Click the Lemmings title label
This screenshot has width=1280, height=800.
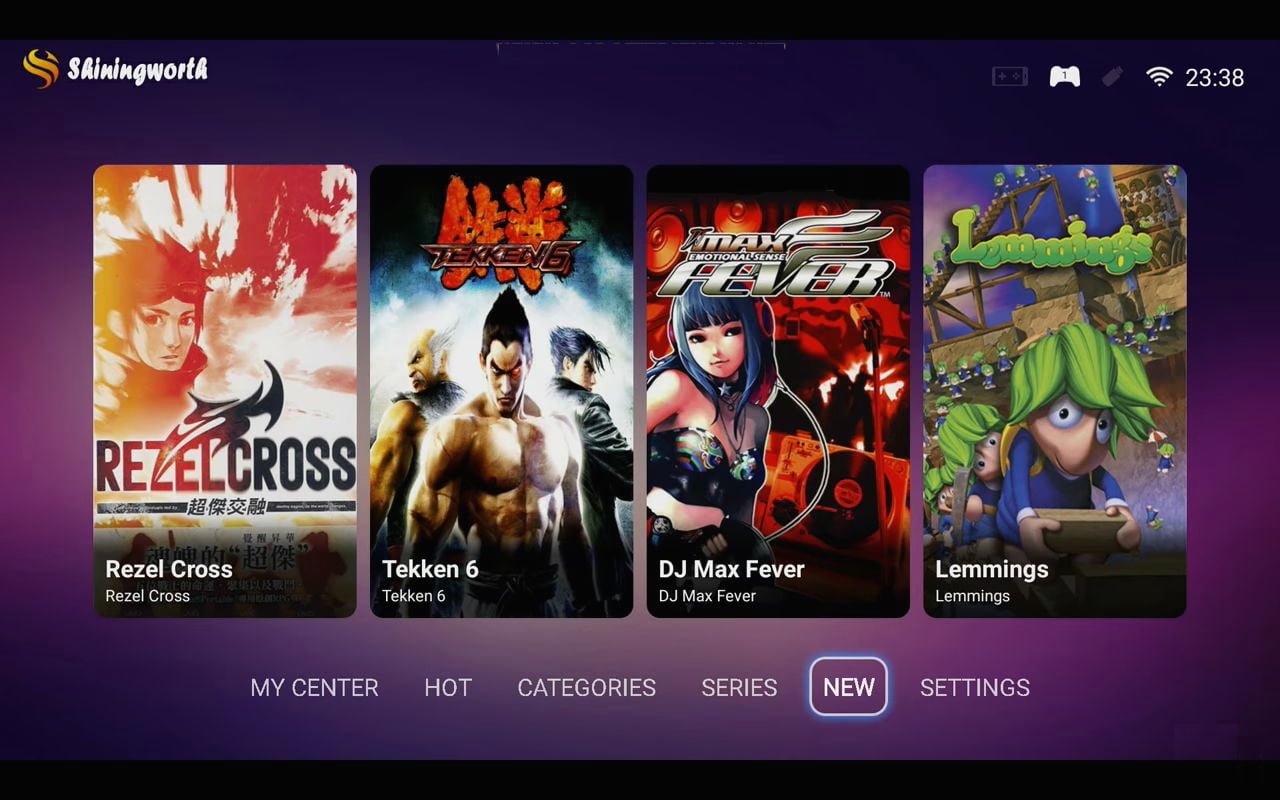(992, 569)
